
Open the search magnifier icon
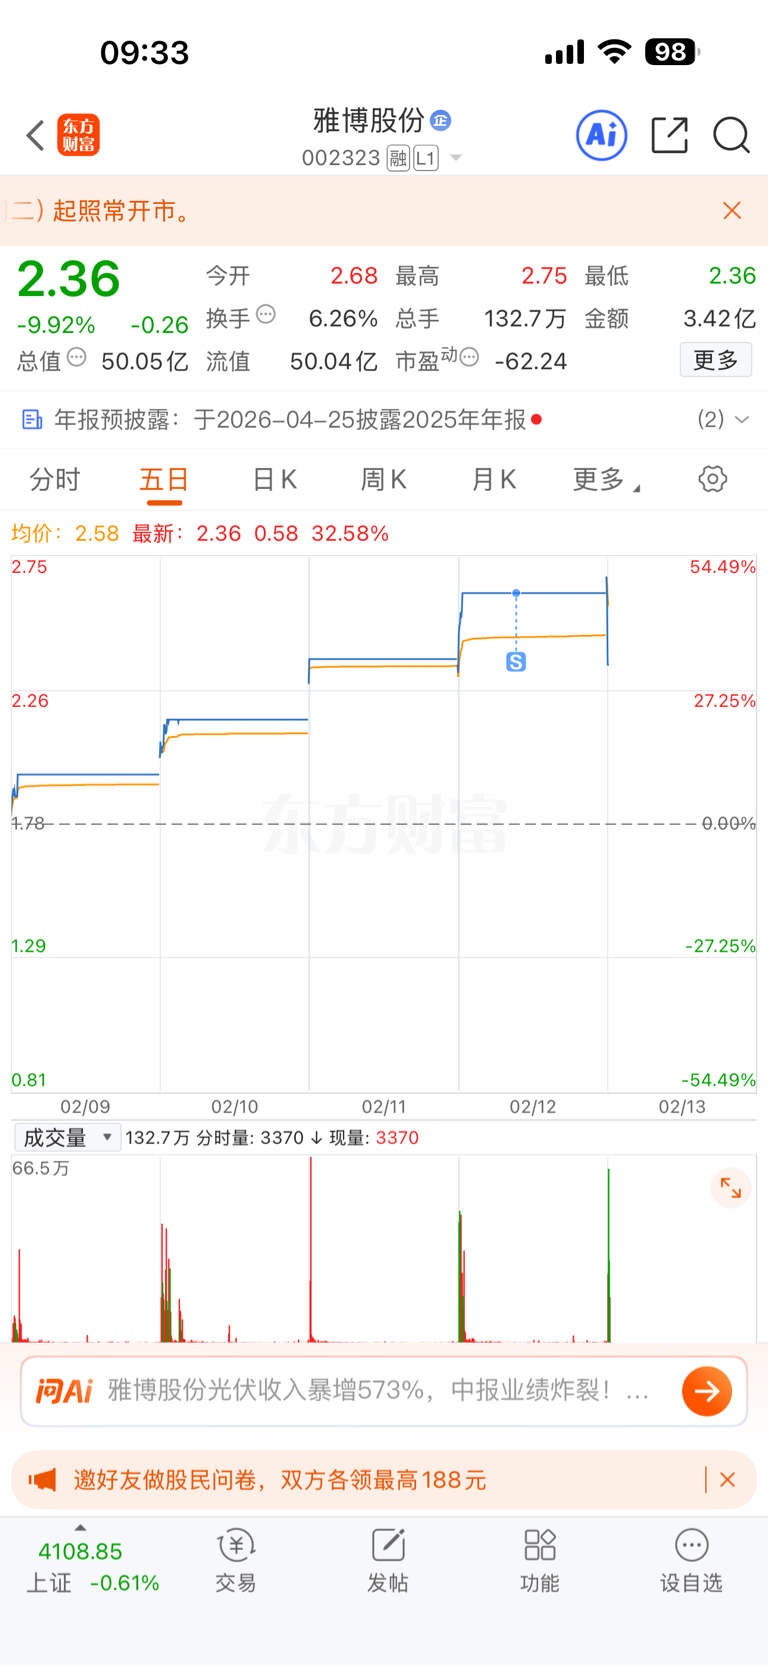click(x=731, y=135)
